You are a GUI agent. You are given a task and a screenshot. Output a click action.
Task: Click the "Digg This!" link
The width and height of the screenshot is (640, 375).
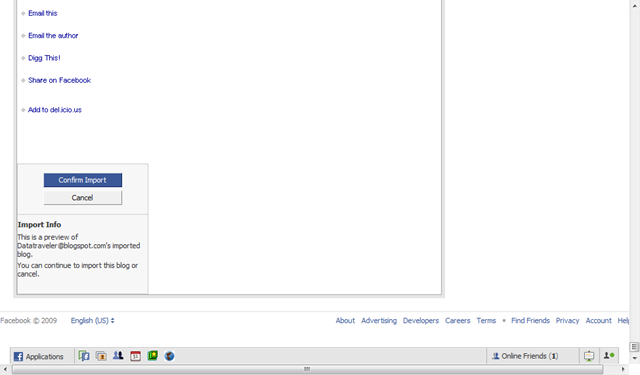coord(44,58)
